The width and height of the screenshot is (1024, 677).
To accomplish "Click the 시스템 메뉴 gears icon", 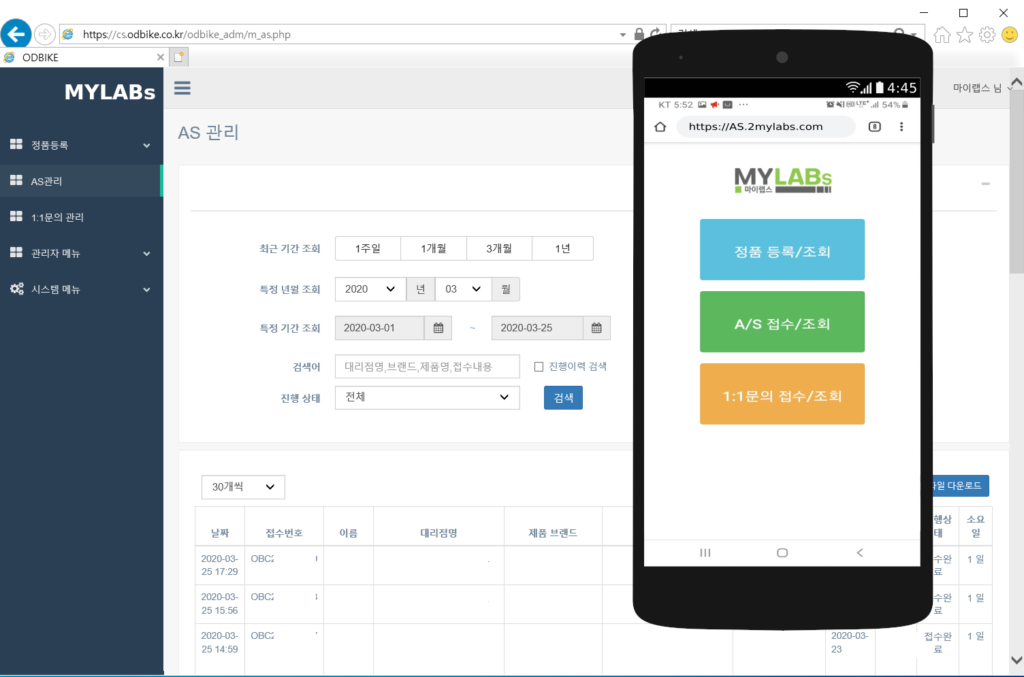I will pos(17,289).
